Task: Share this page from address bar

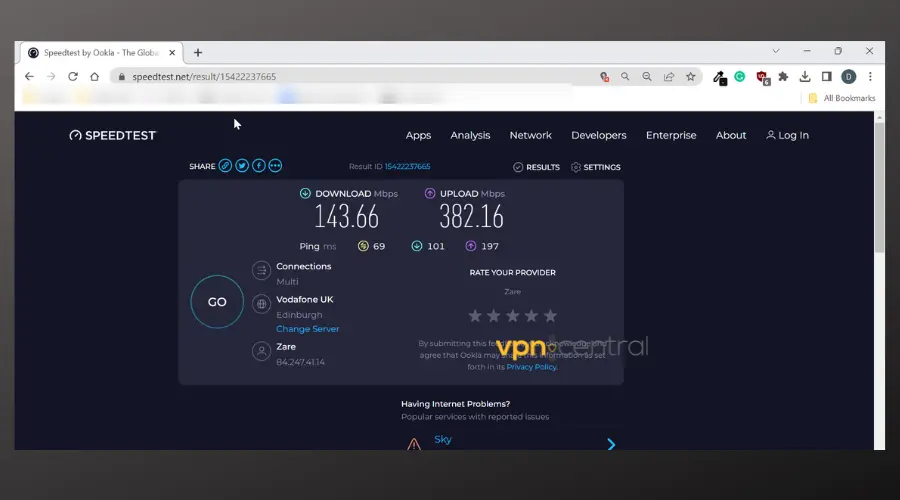Action: pyautogui.click(x=669, y=76)
